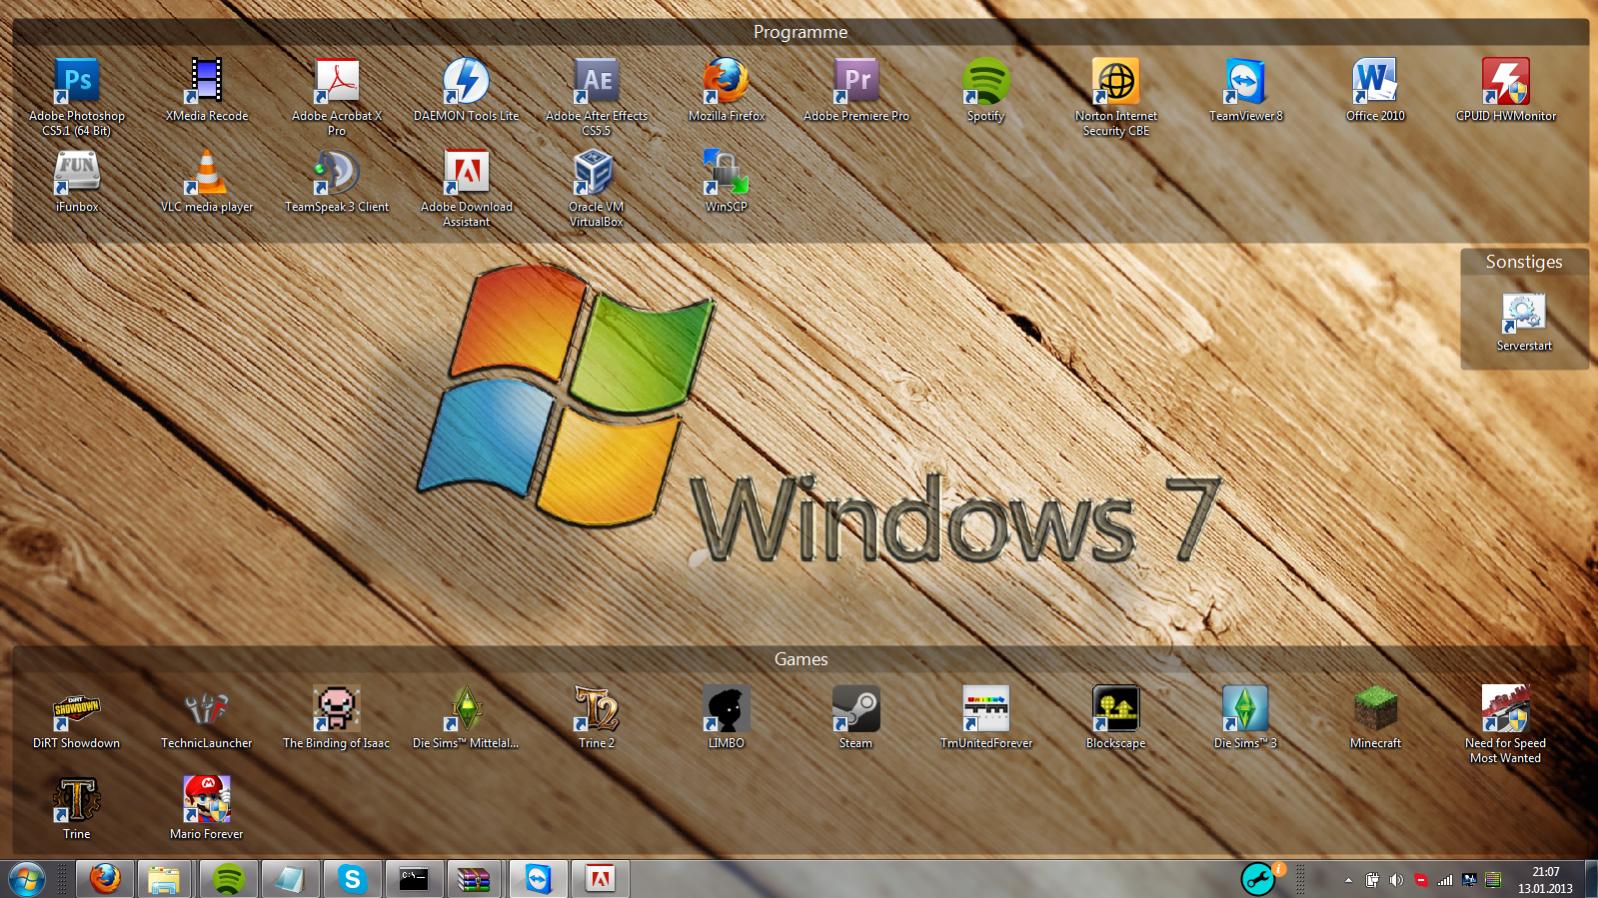Open VLC media player icon
1598x898 pixels.
pyautogui.click(x=207, y=181)
